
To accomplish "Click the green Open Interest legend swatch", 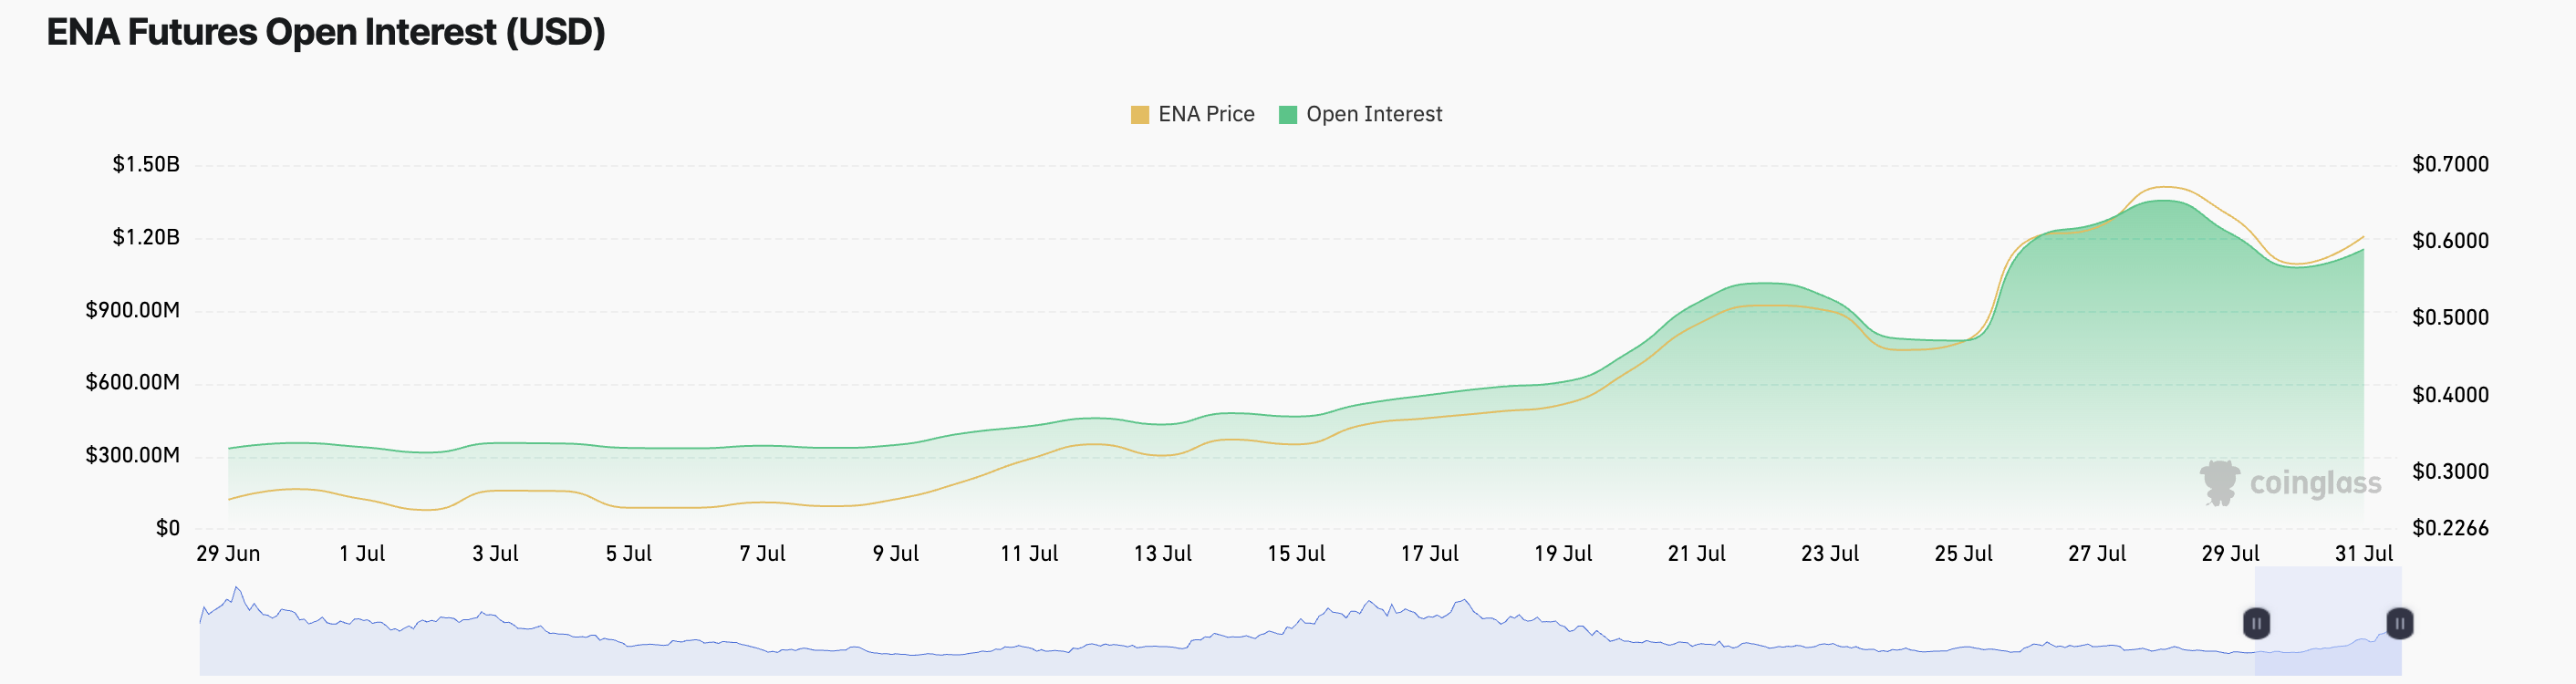I will (1288, 115).
